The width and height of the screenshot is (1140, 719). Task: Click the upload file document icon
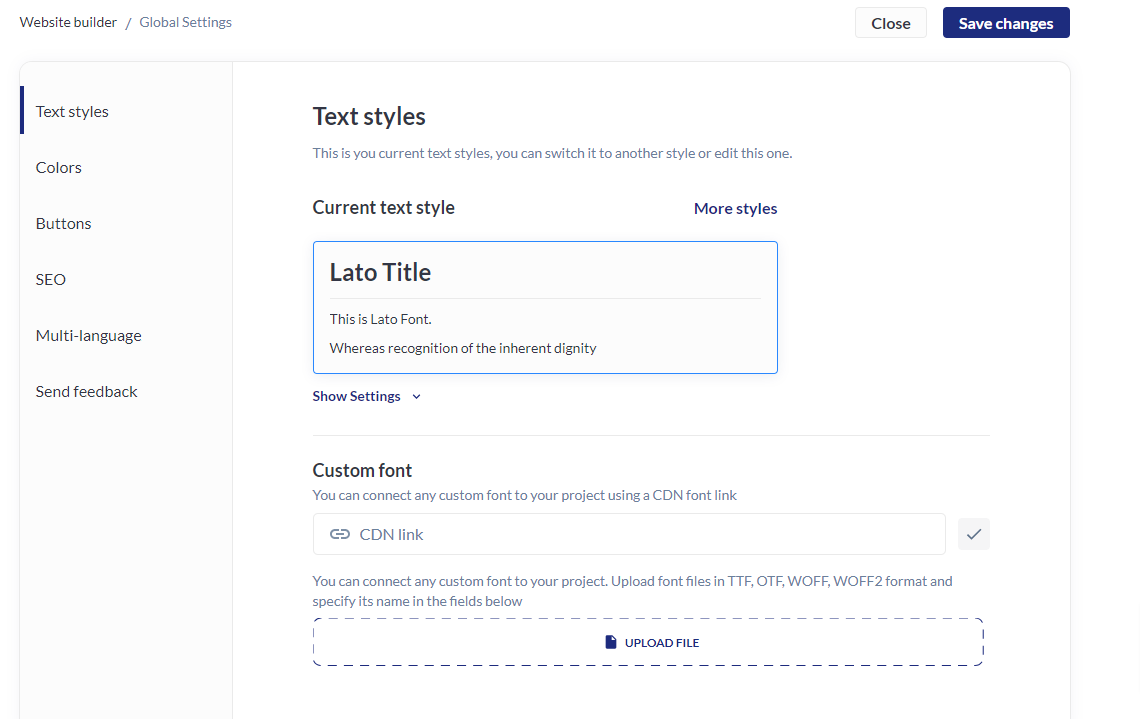(611, 642)
